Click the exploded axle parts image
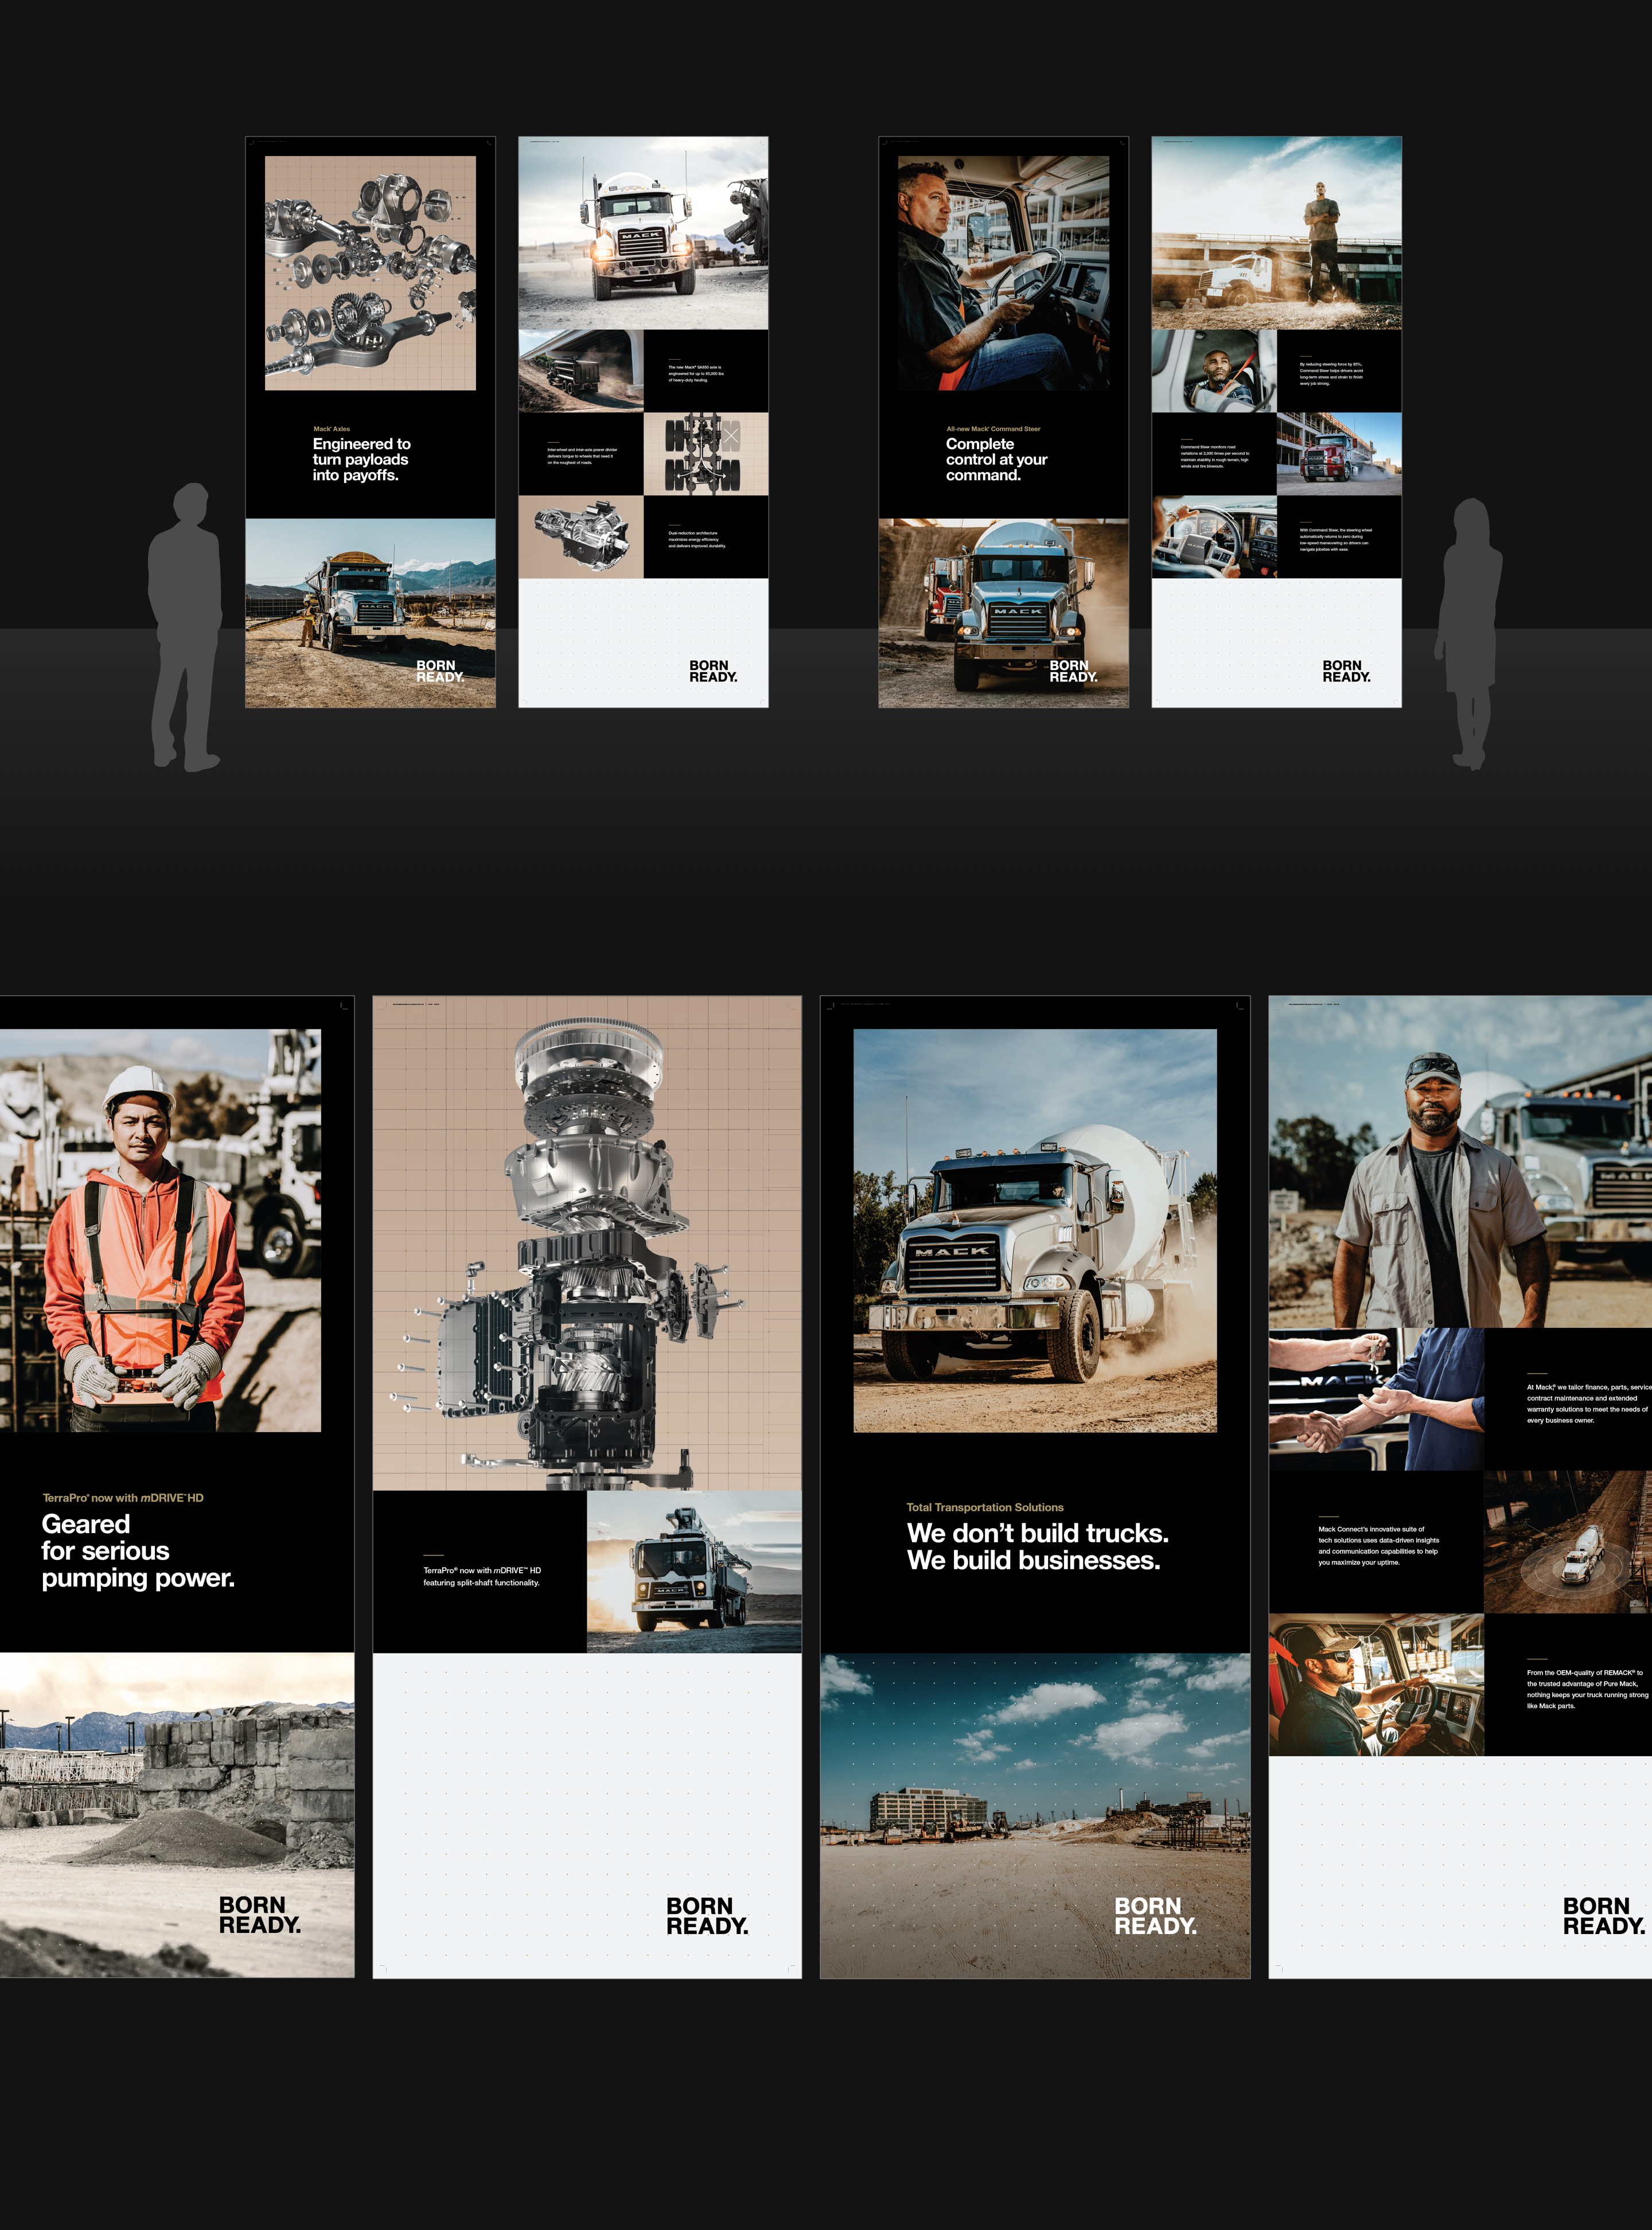The width and height of the screenshot is (1652, 2230). click(x=370, y=272)
